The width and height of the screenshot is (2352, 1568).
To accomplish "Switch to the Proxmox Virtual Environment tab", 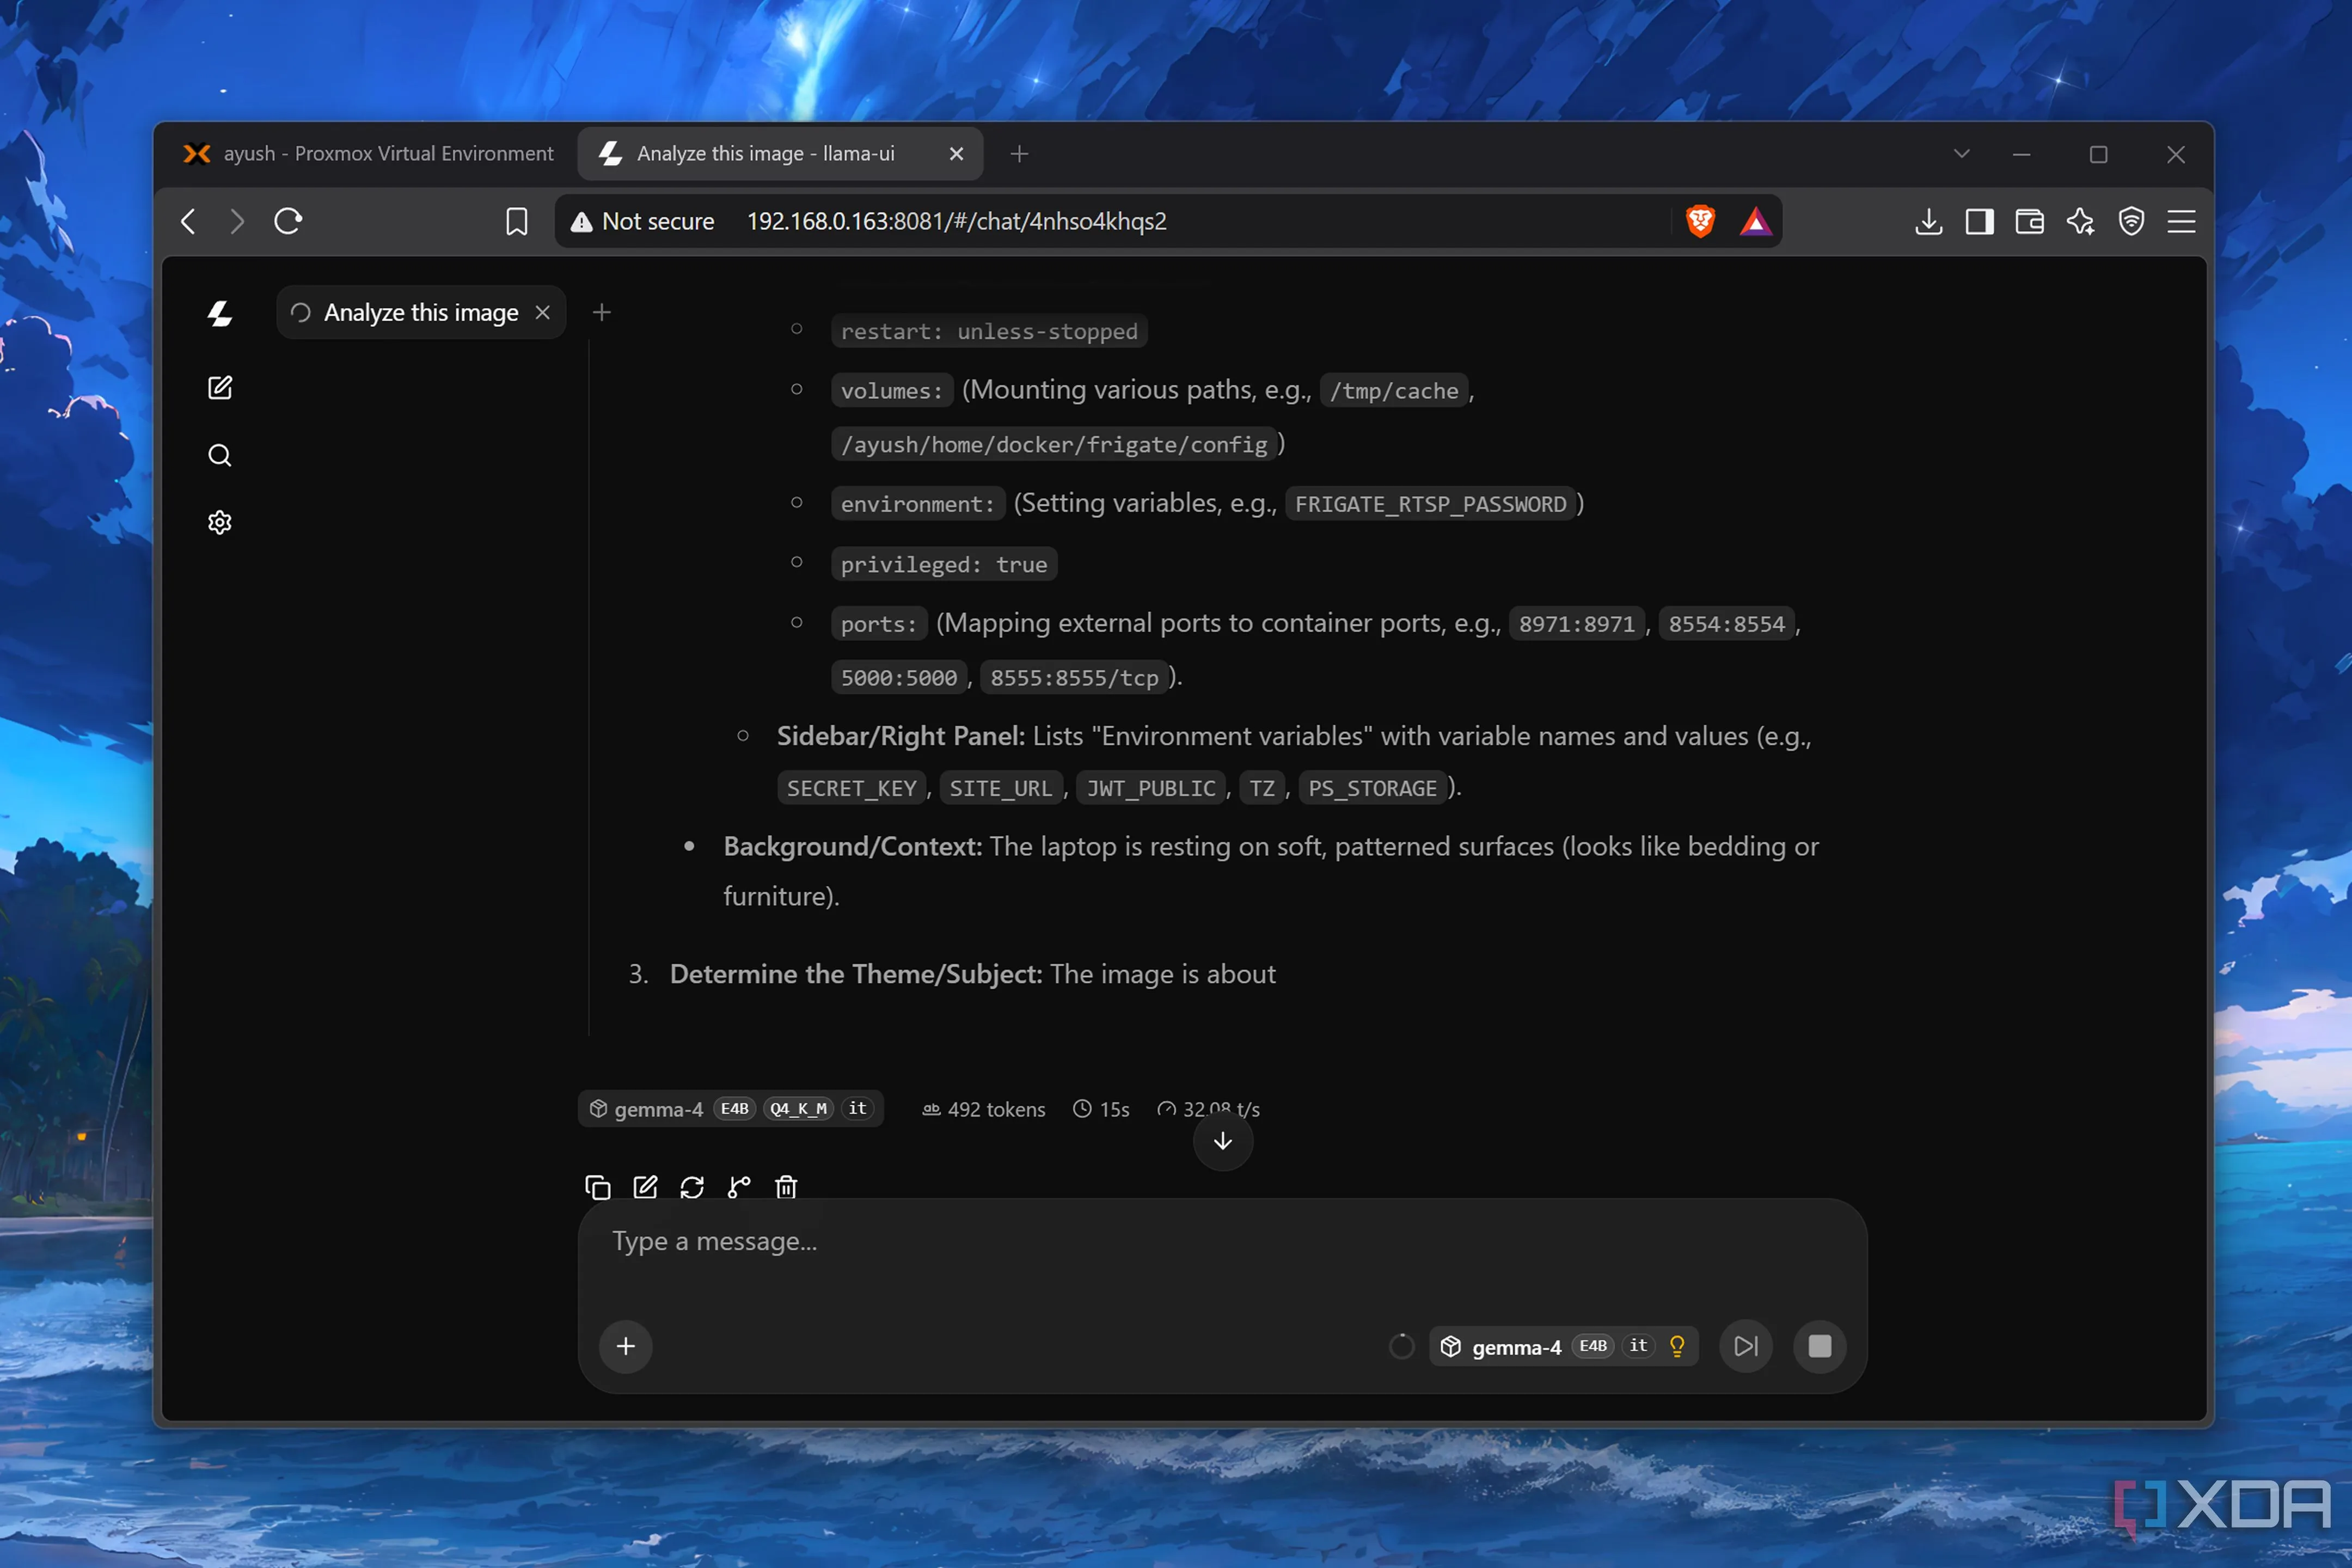I will 368,153.
